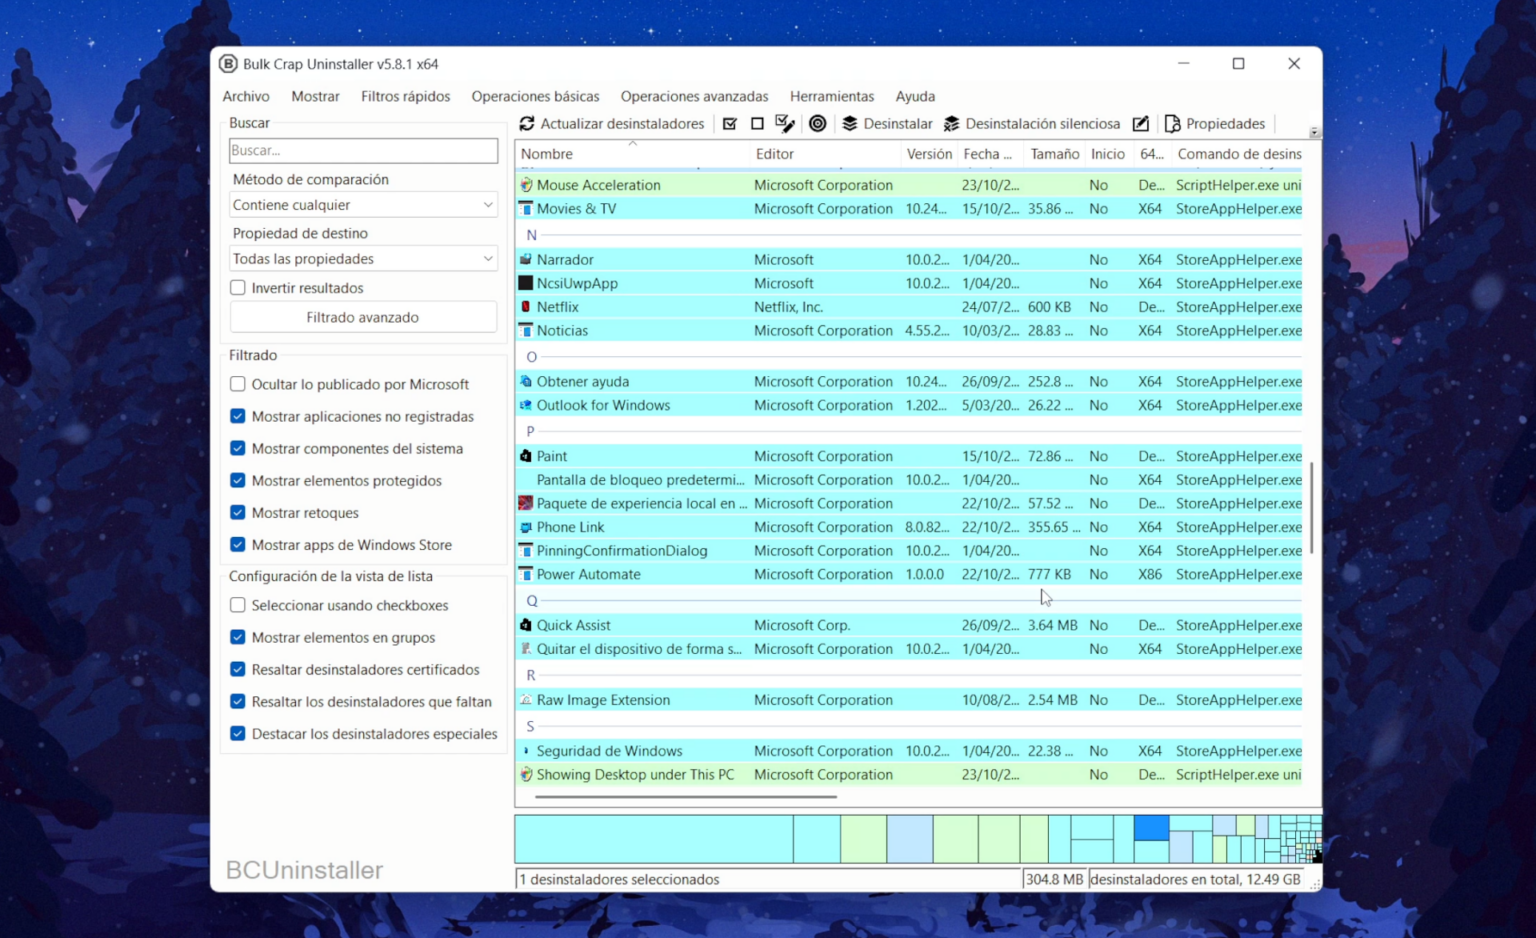Start Desinstalación silenciosa via its toolbar icon
The image size is (1536, 938).
click(x=952, y=123)
